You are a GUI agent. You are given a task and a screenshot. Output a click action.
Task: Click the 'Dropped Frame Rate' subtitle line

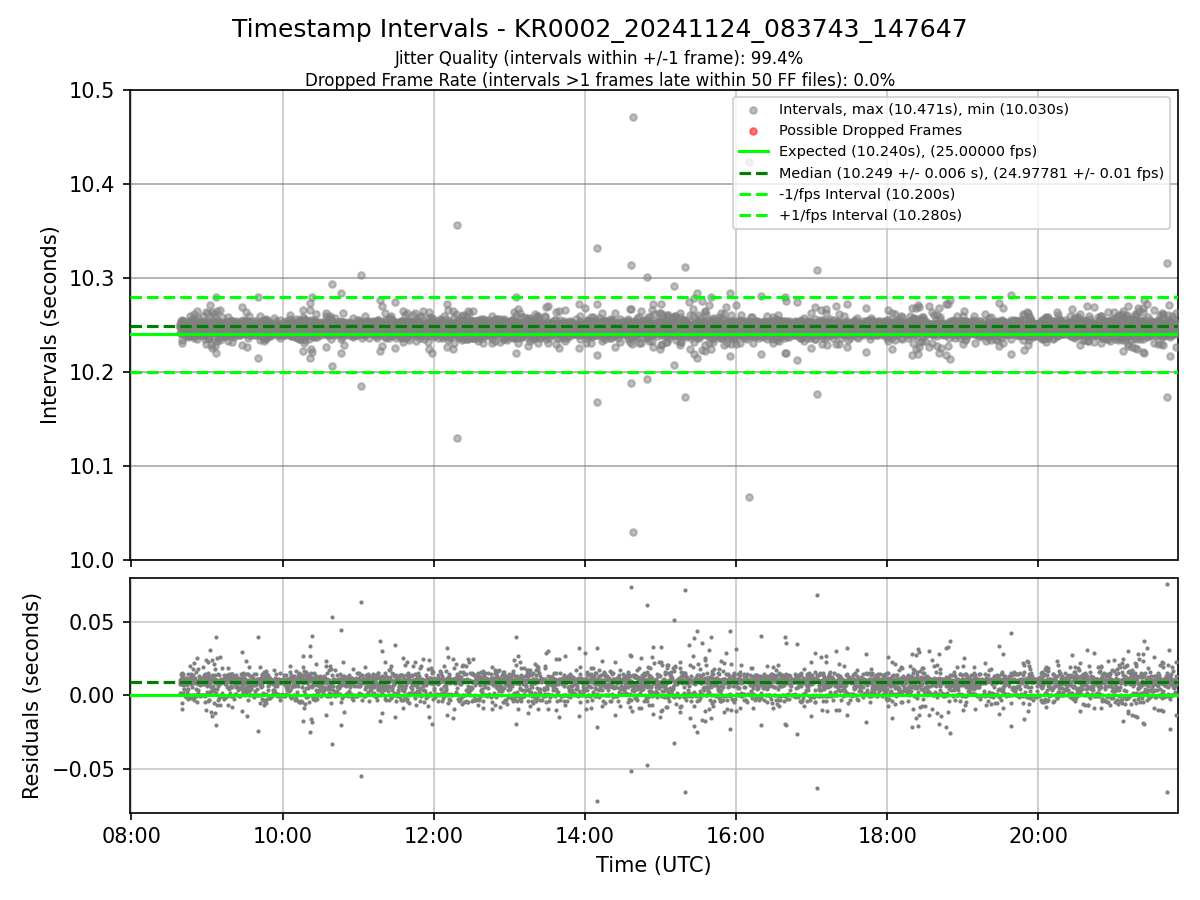[599, 80]
